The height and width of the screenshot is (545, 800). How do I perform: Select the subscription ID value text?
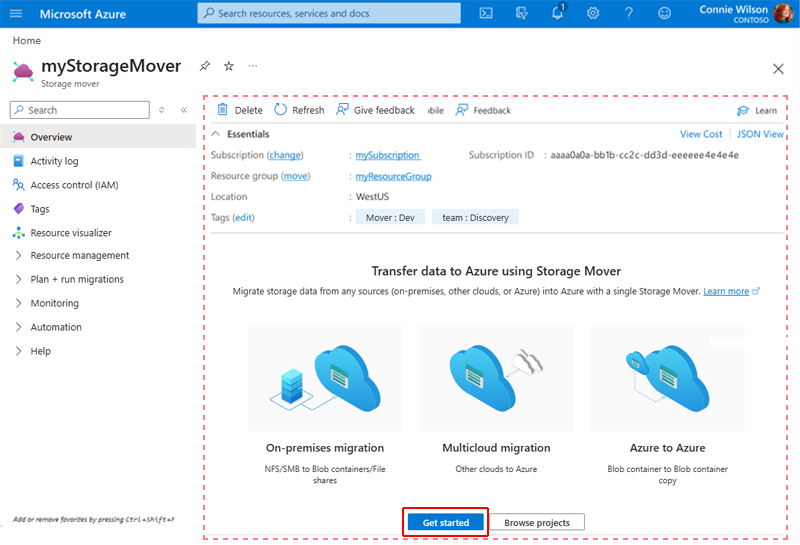click(x=644, y=155)
